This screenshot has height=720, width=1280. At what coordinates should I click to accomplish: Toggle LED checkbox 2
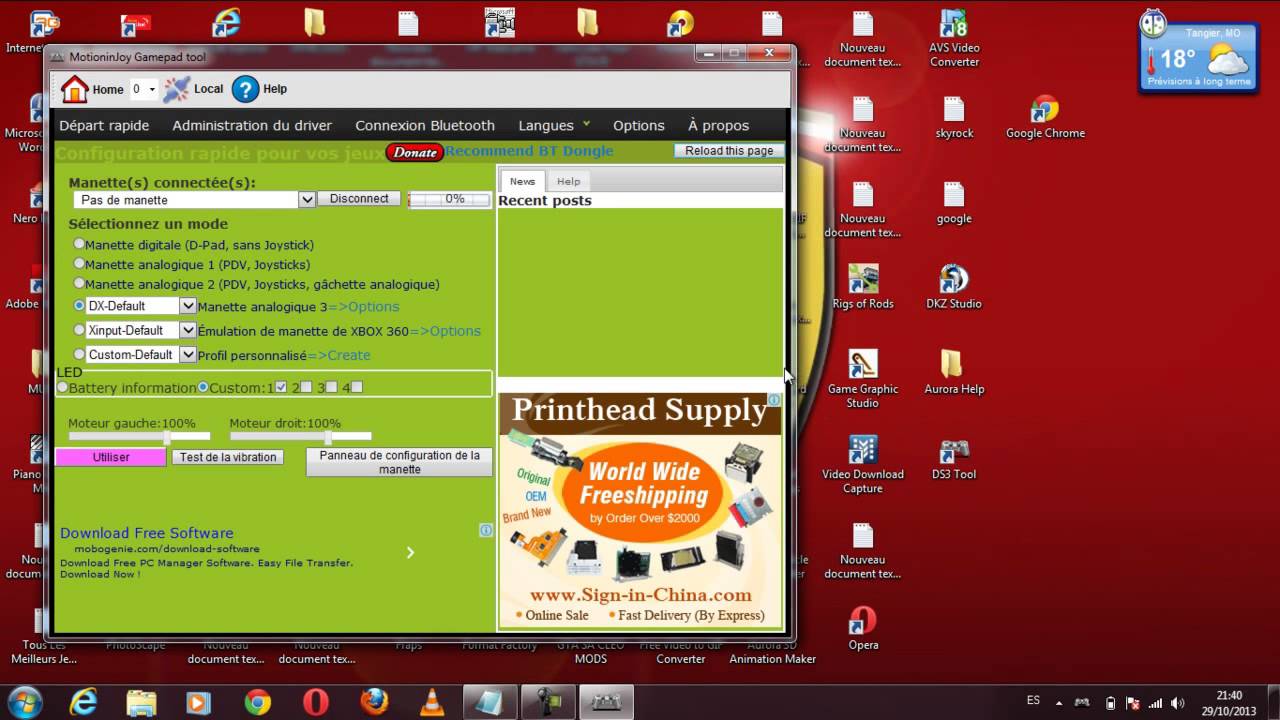[307, 387]
